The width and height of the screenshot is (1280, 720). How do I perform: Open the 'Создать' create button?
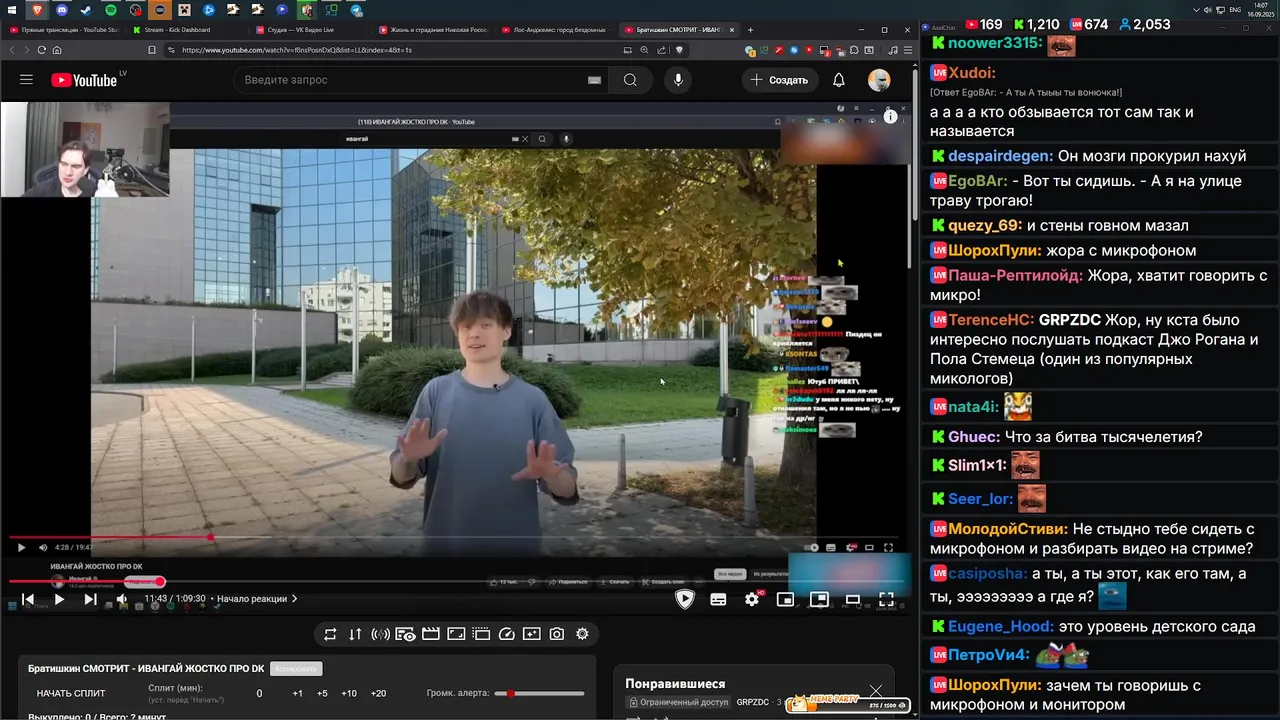click(779, 80)
